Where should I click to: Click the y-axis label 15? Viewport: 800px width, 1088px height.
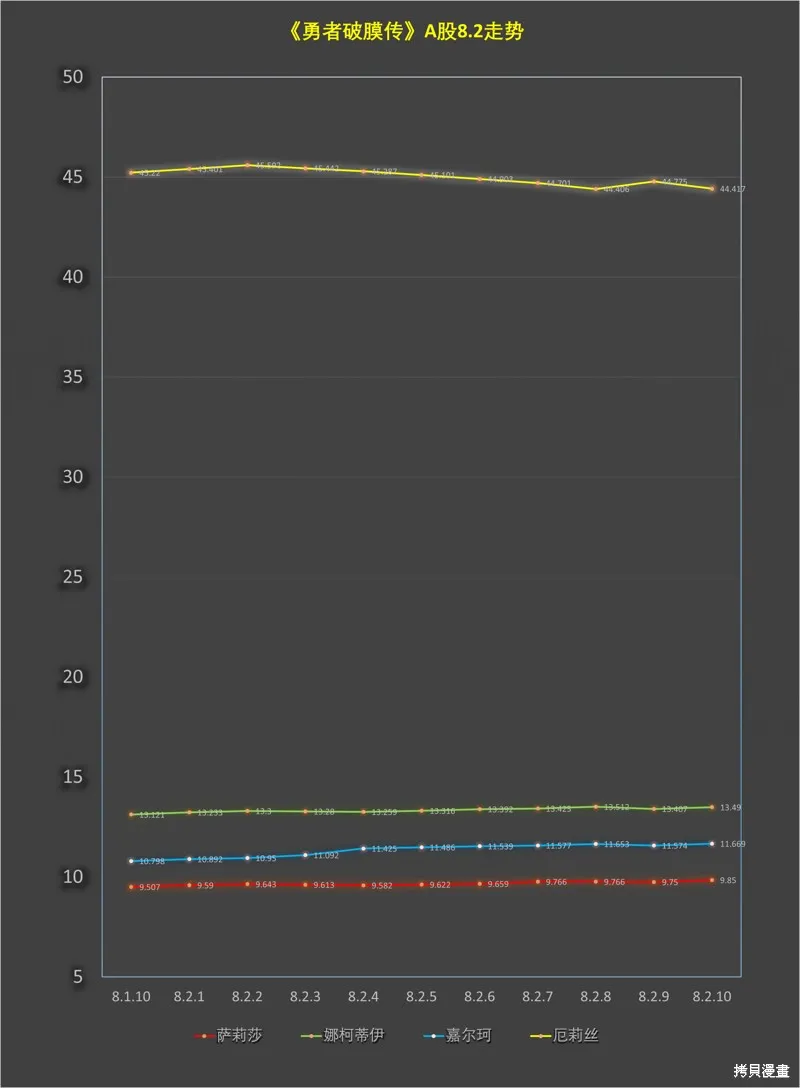(x=72, y=776)
